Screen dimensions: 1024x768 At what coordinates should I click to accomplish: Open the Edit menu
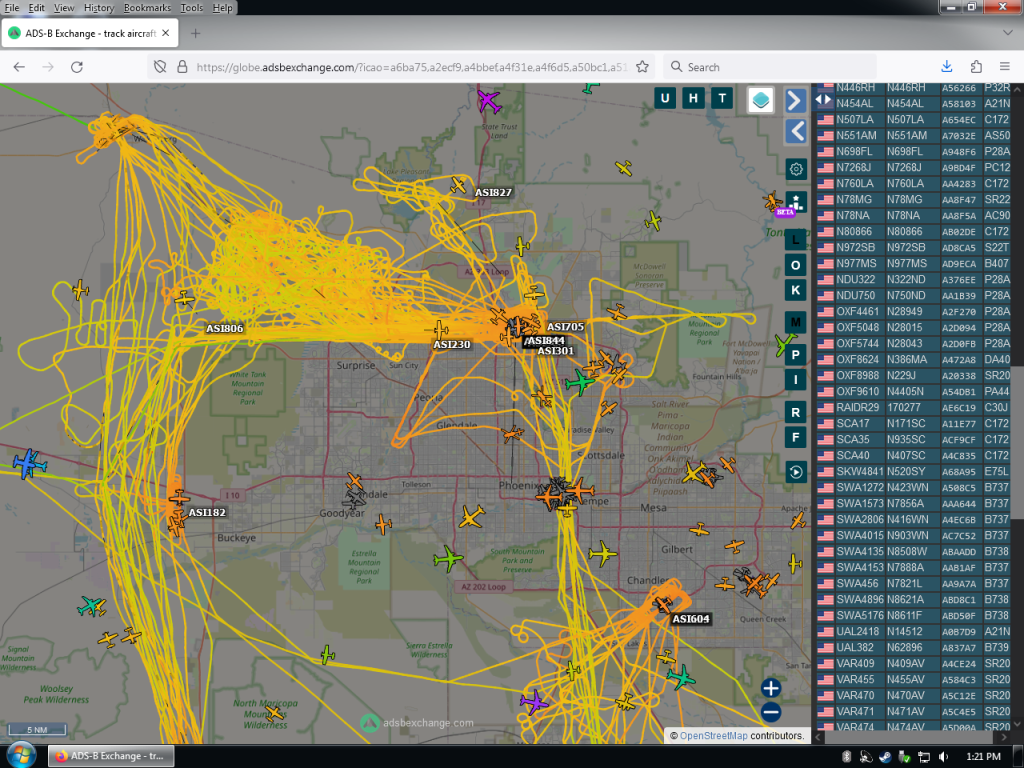[x=37, y=8]
